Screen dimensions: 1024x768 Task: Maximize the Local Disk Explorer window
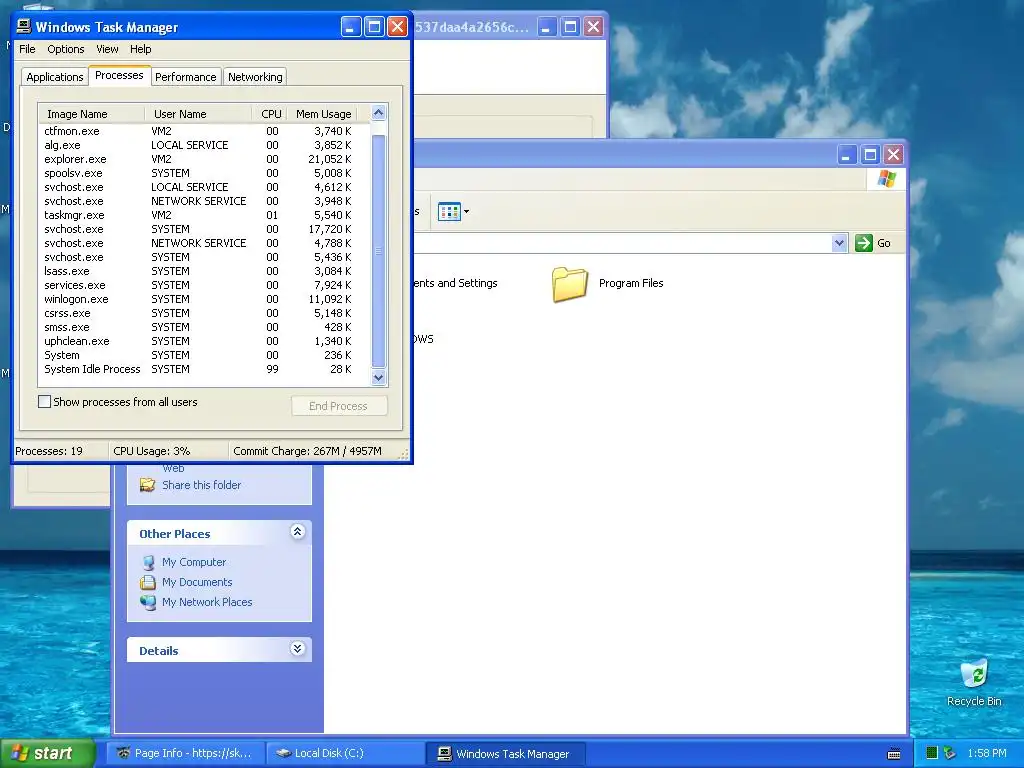[x=870, y=155]
